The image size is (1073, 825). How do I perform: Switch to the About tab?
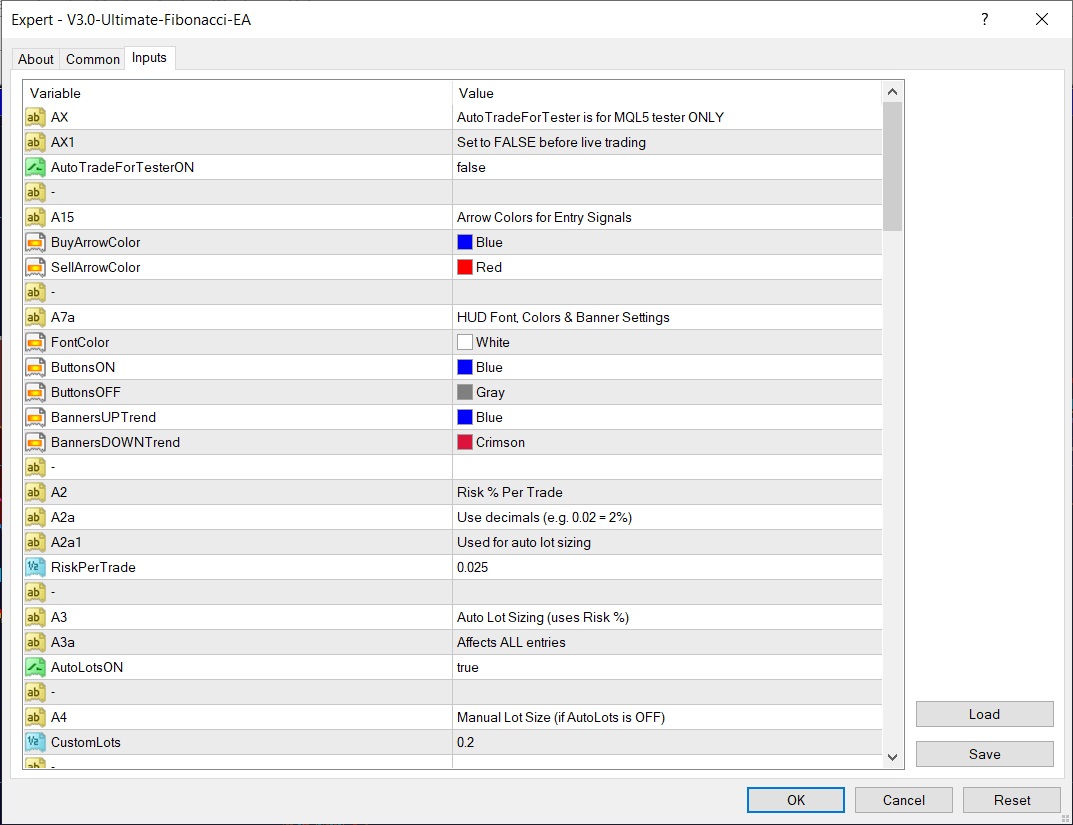[36, 59]
